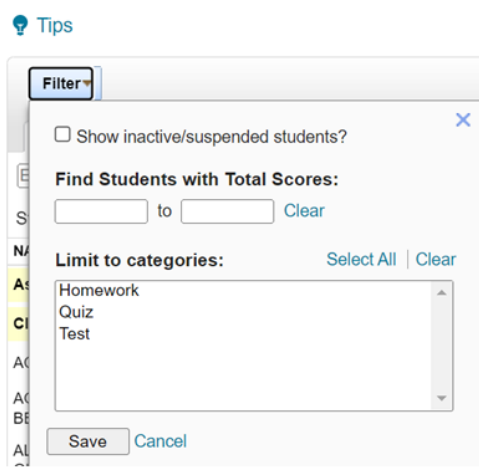Close the filter panel with X
The image size is (479, 467).
coord(463,120)
